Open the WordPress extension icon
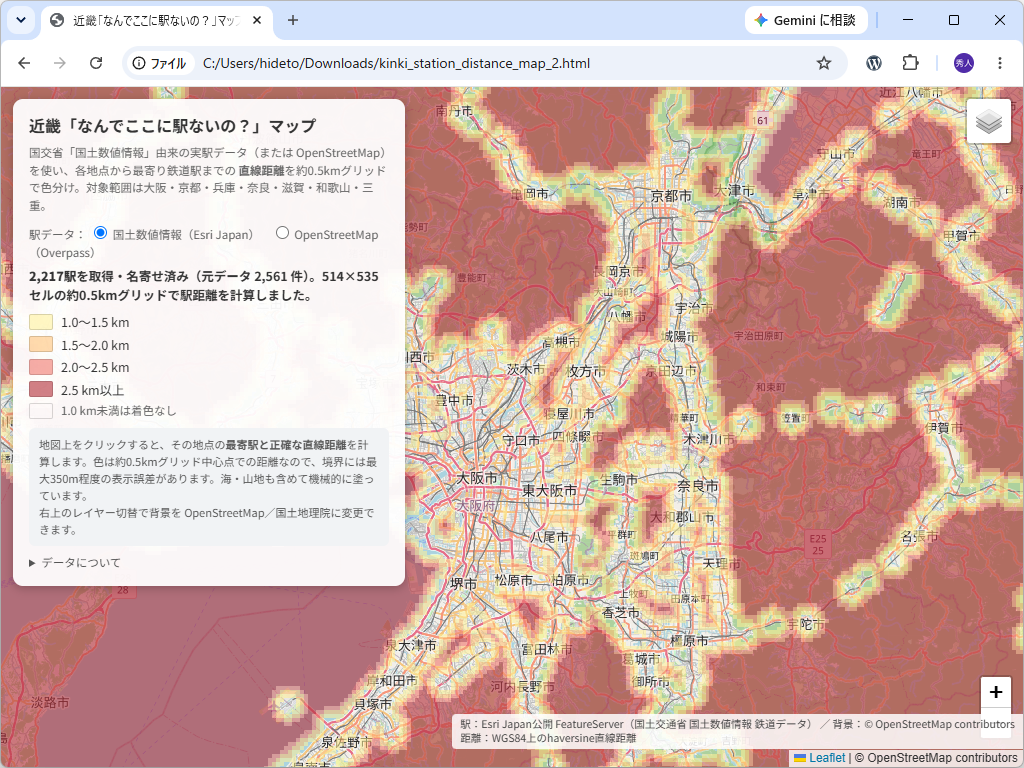The width and height of the screenshot is (1024, 768). tap(874, 63)
